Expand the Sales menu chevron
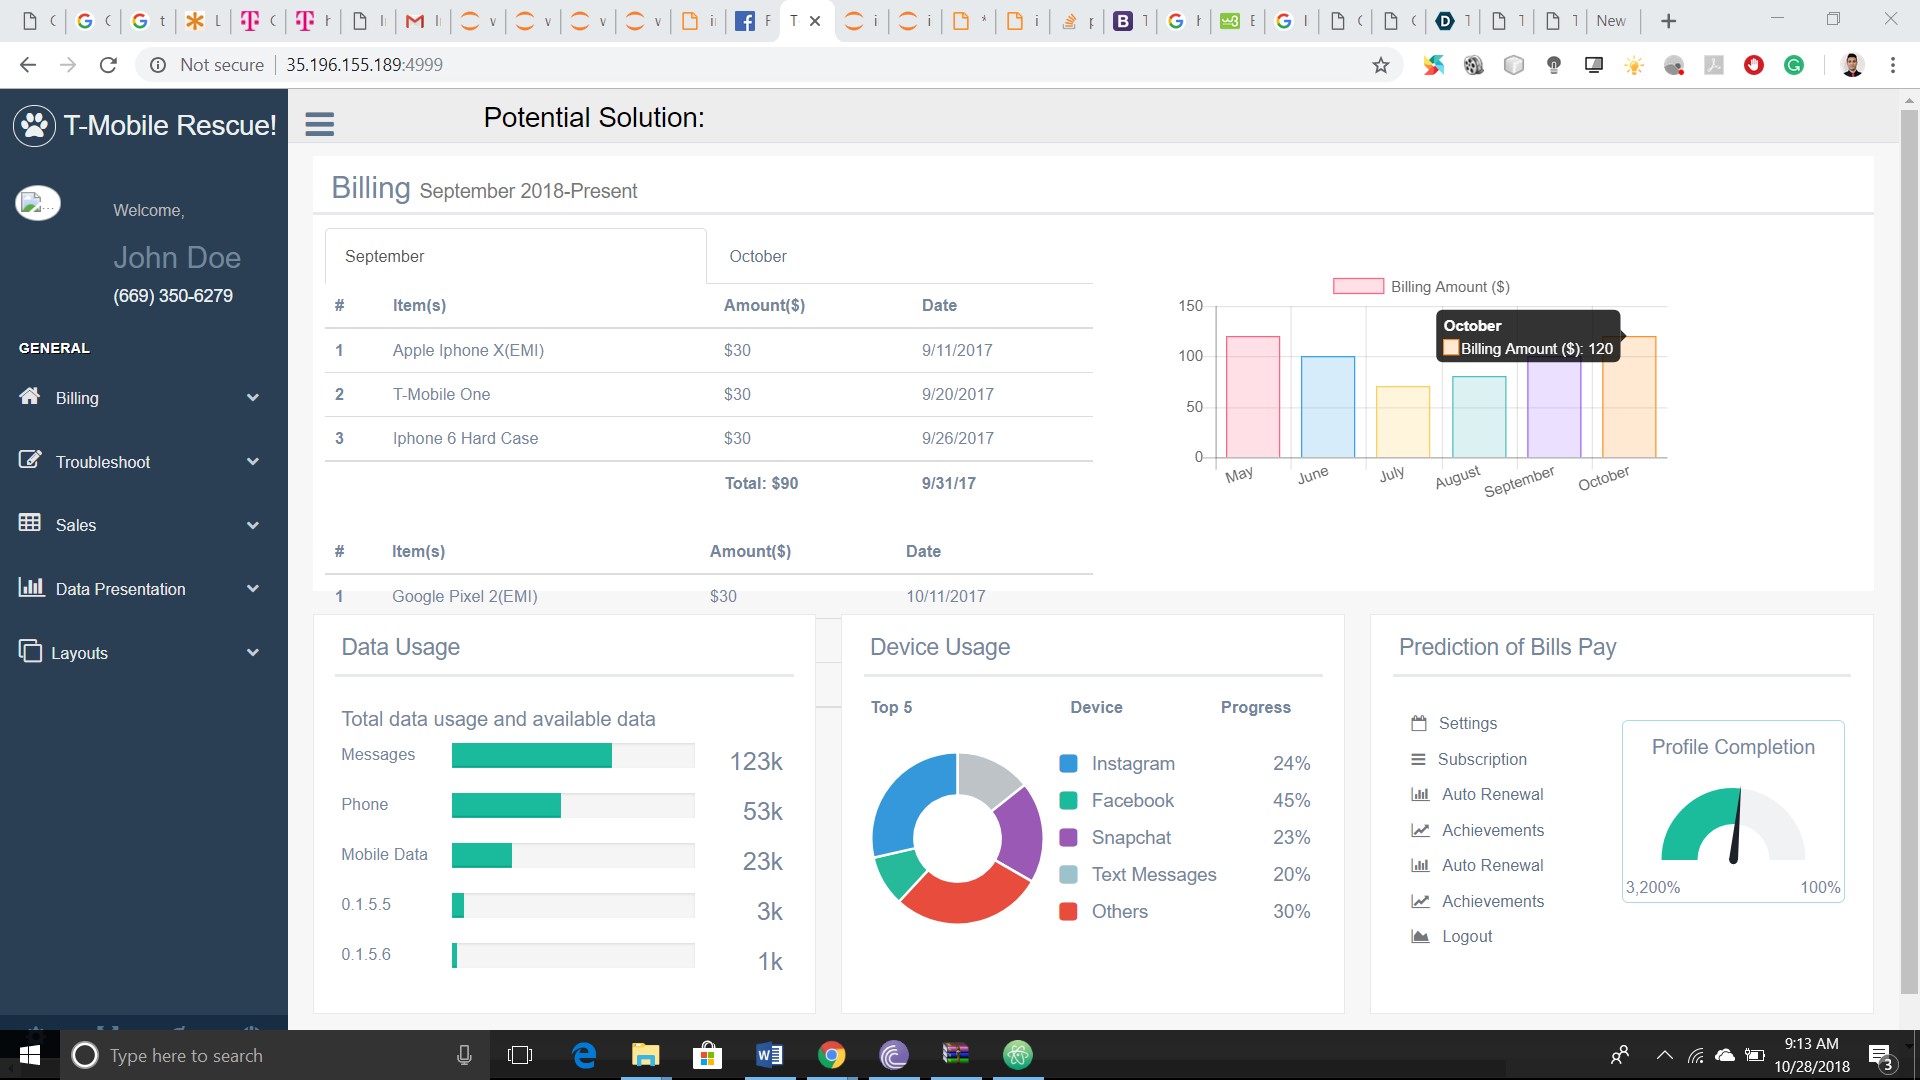1920x1080 pixels. tap(253, 526)
